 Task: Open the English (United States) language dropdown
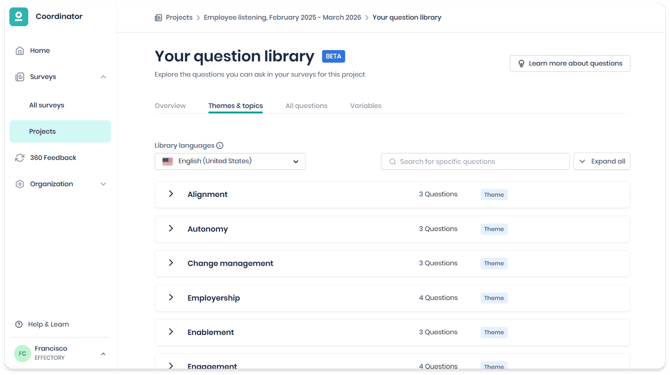click(230, 161)
